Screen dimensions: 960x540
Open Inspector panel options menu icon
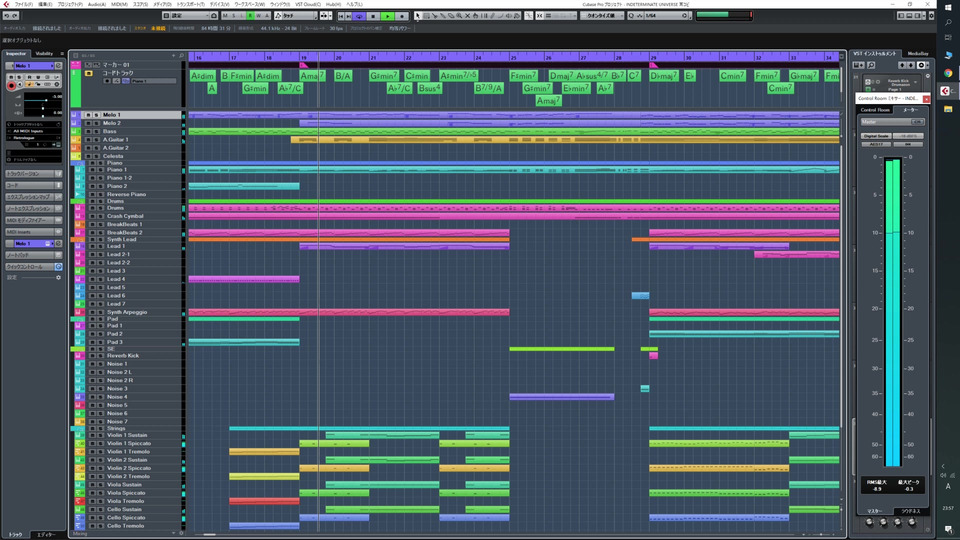61,54
